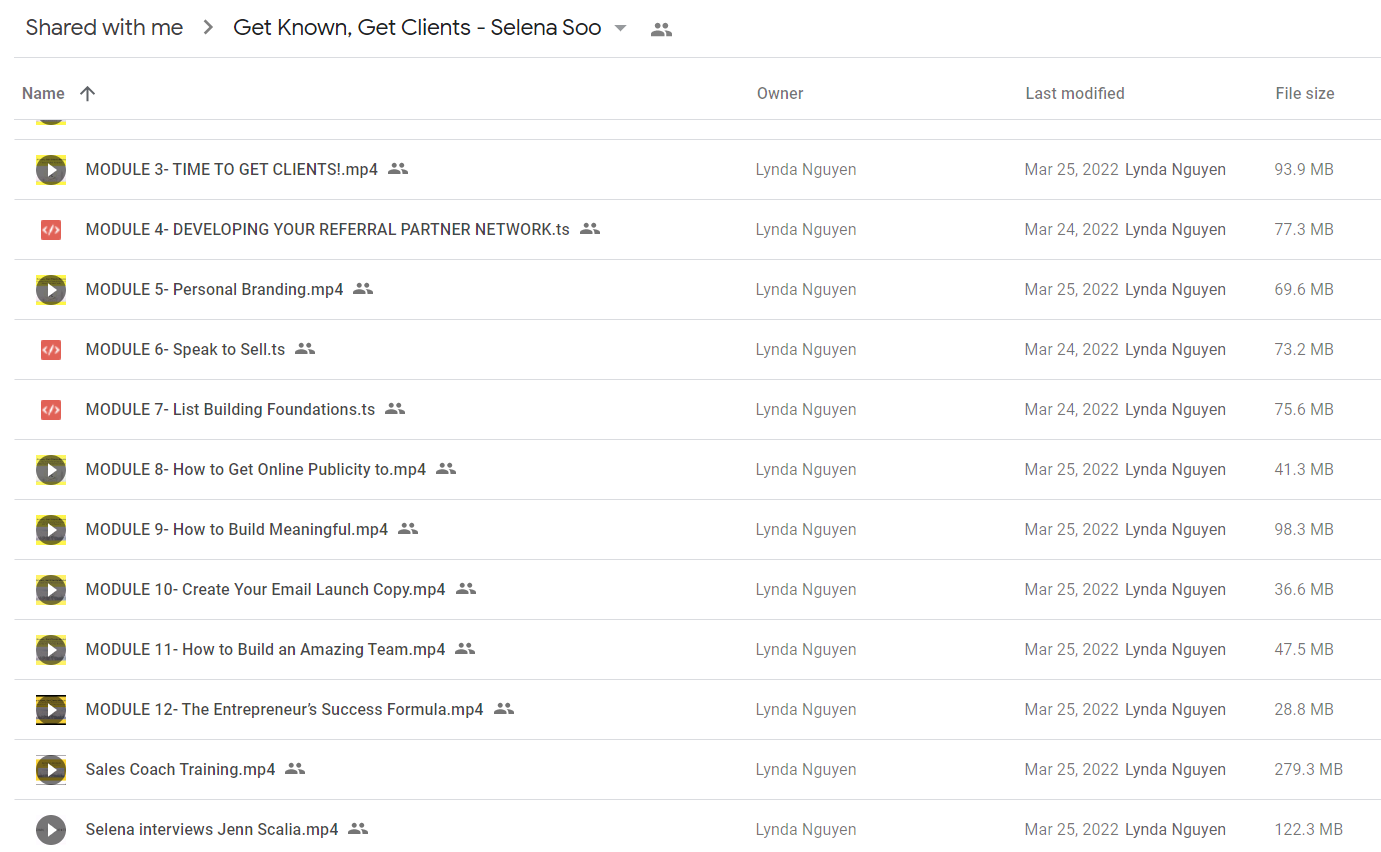Click shared icon next to MODULE 10 file
Screen dimensions: 1381x852
pos(466,589)
